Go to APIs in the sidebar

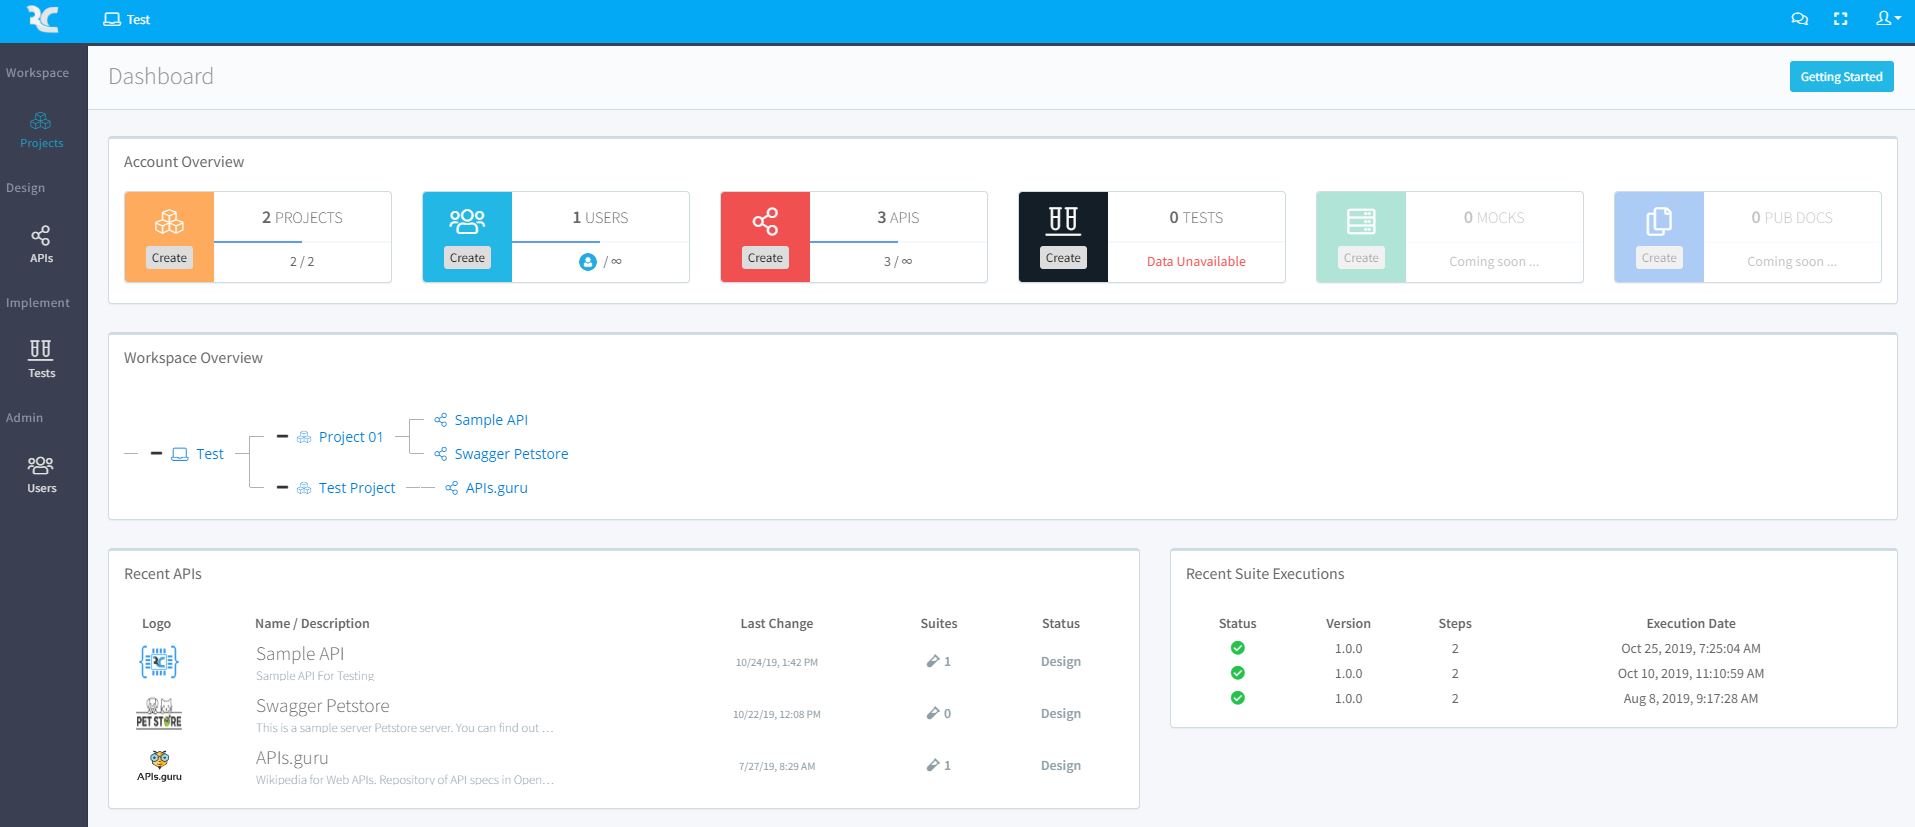pos(41,245)
